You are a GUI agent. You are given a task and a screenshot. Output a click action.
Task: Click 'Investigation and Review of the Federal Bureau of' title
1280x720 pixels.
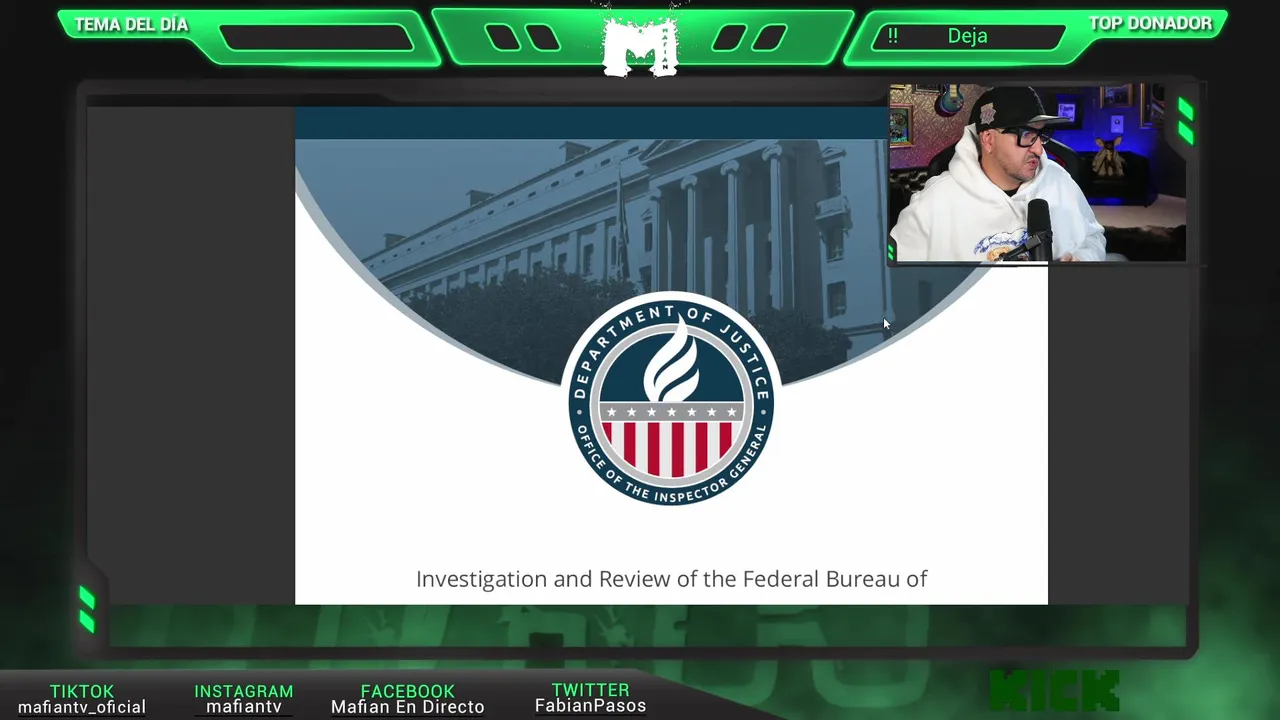pos(672,579)
